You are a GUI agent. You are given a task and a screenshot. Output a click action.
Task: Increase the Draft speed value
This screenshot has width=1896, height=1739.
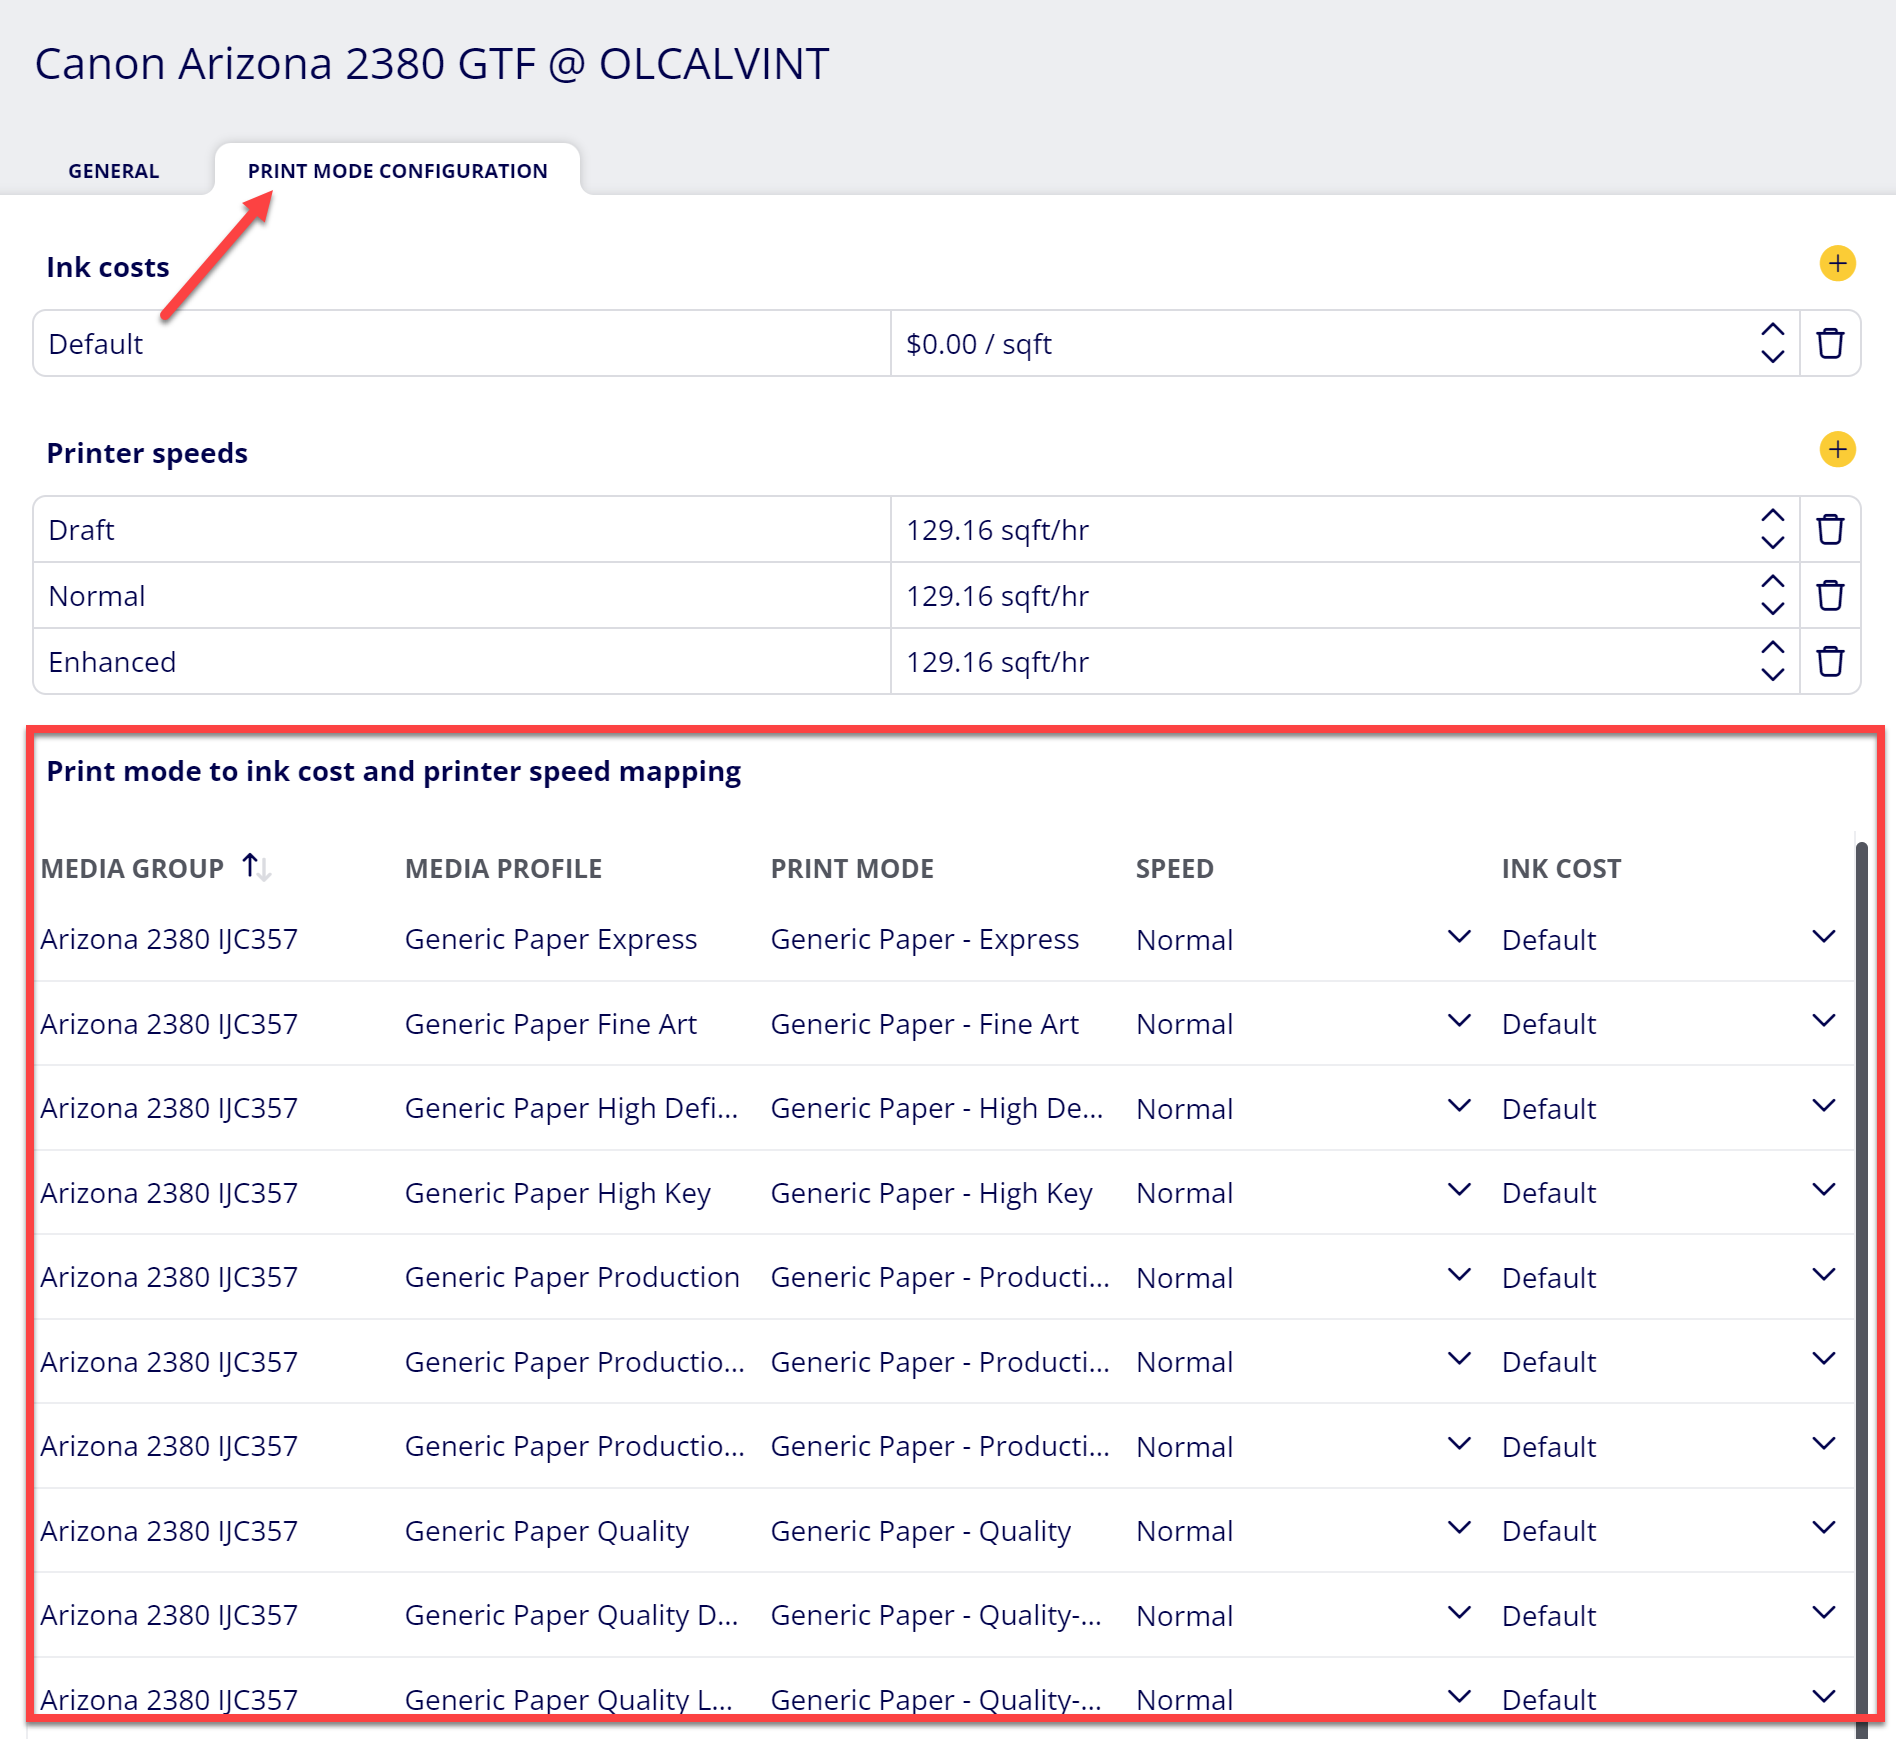(1772, 516)
